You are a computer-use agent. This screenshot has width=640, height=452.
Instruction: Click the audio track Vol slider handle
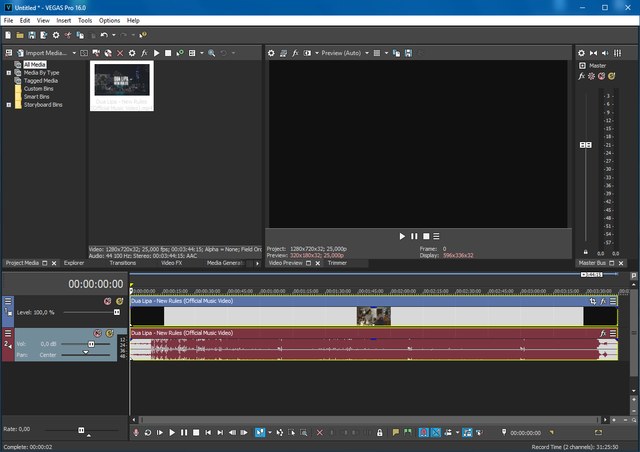92,343
